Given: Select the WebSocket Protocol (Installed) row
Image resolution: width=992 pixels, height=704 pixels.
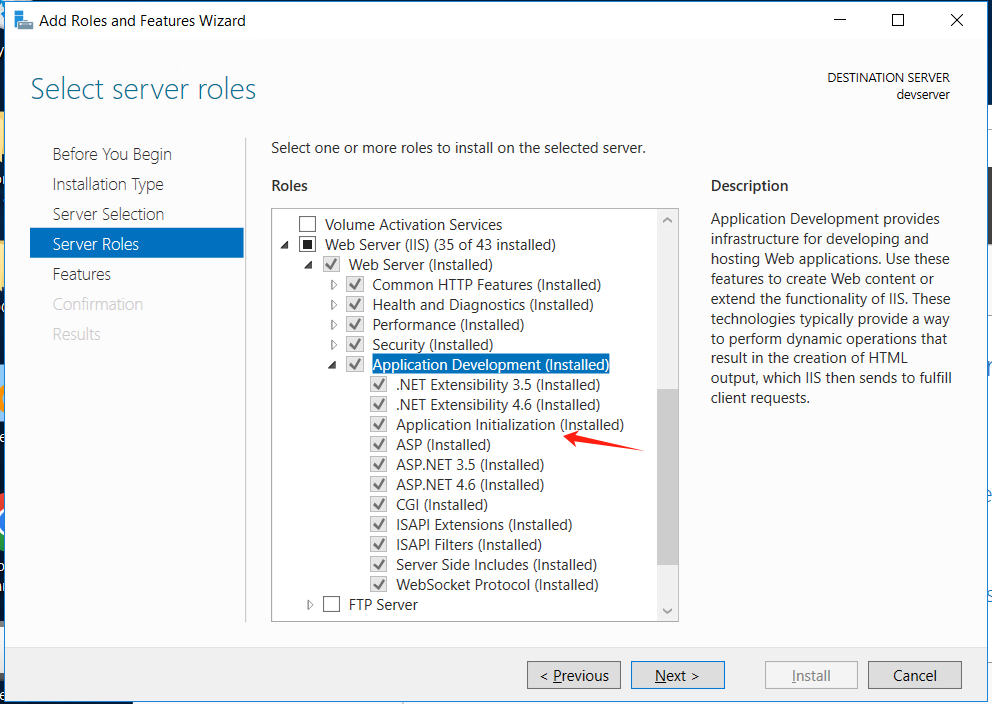Looking at the screenshot, I should click(x=497, y=584).
